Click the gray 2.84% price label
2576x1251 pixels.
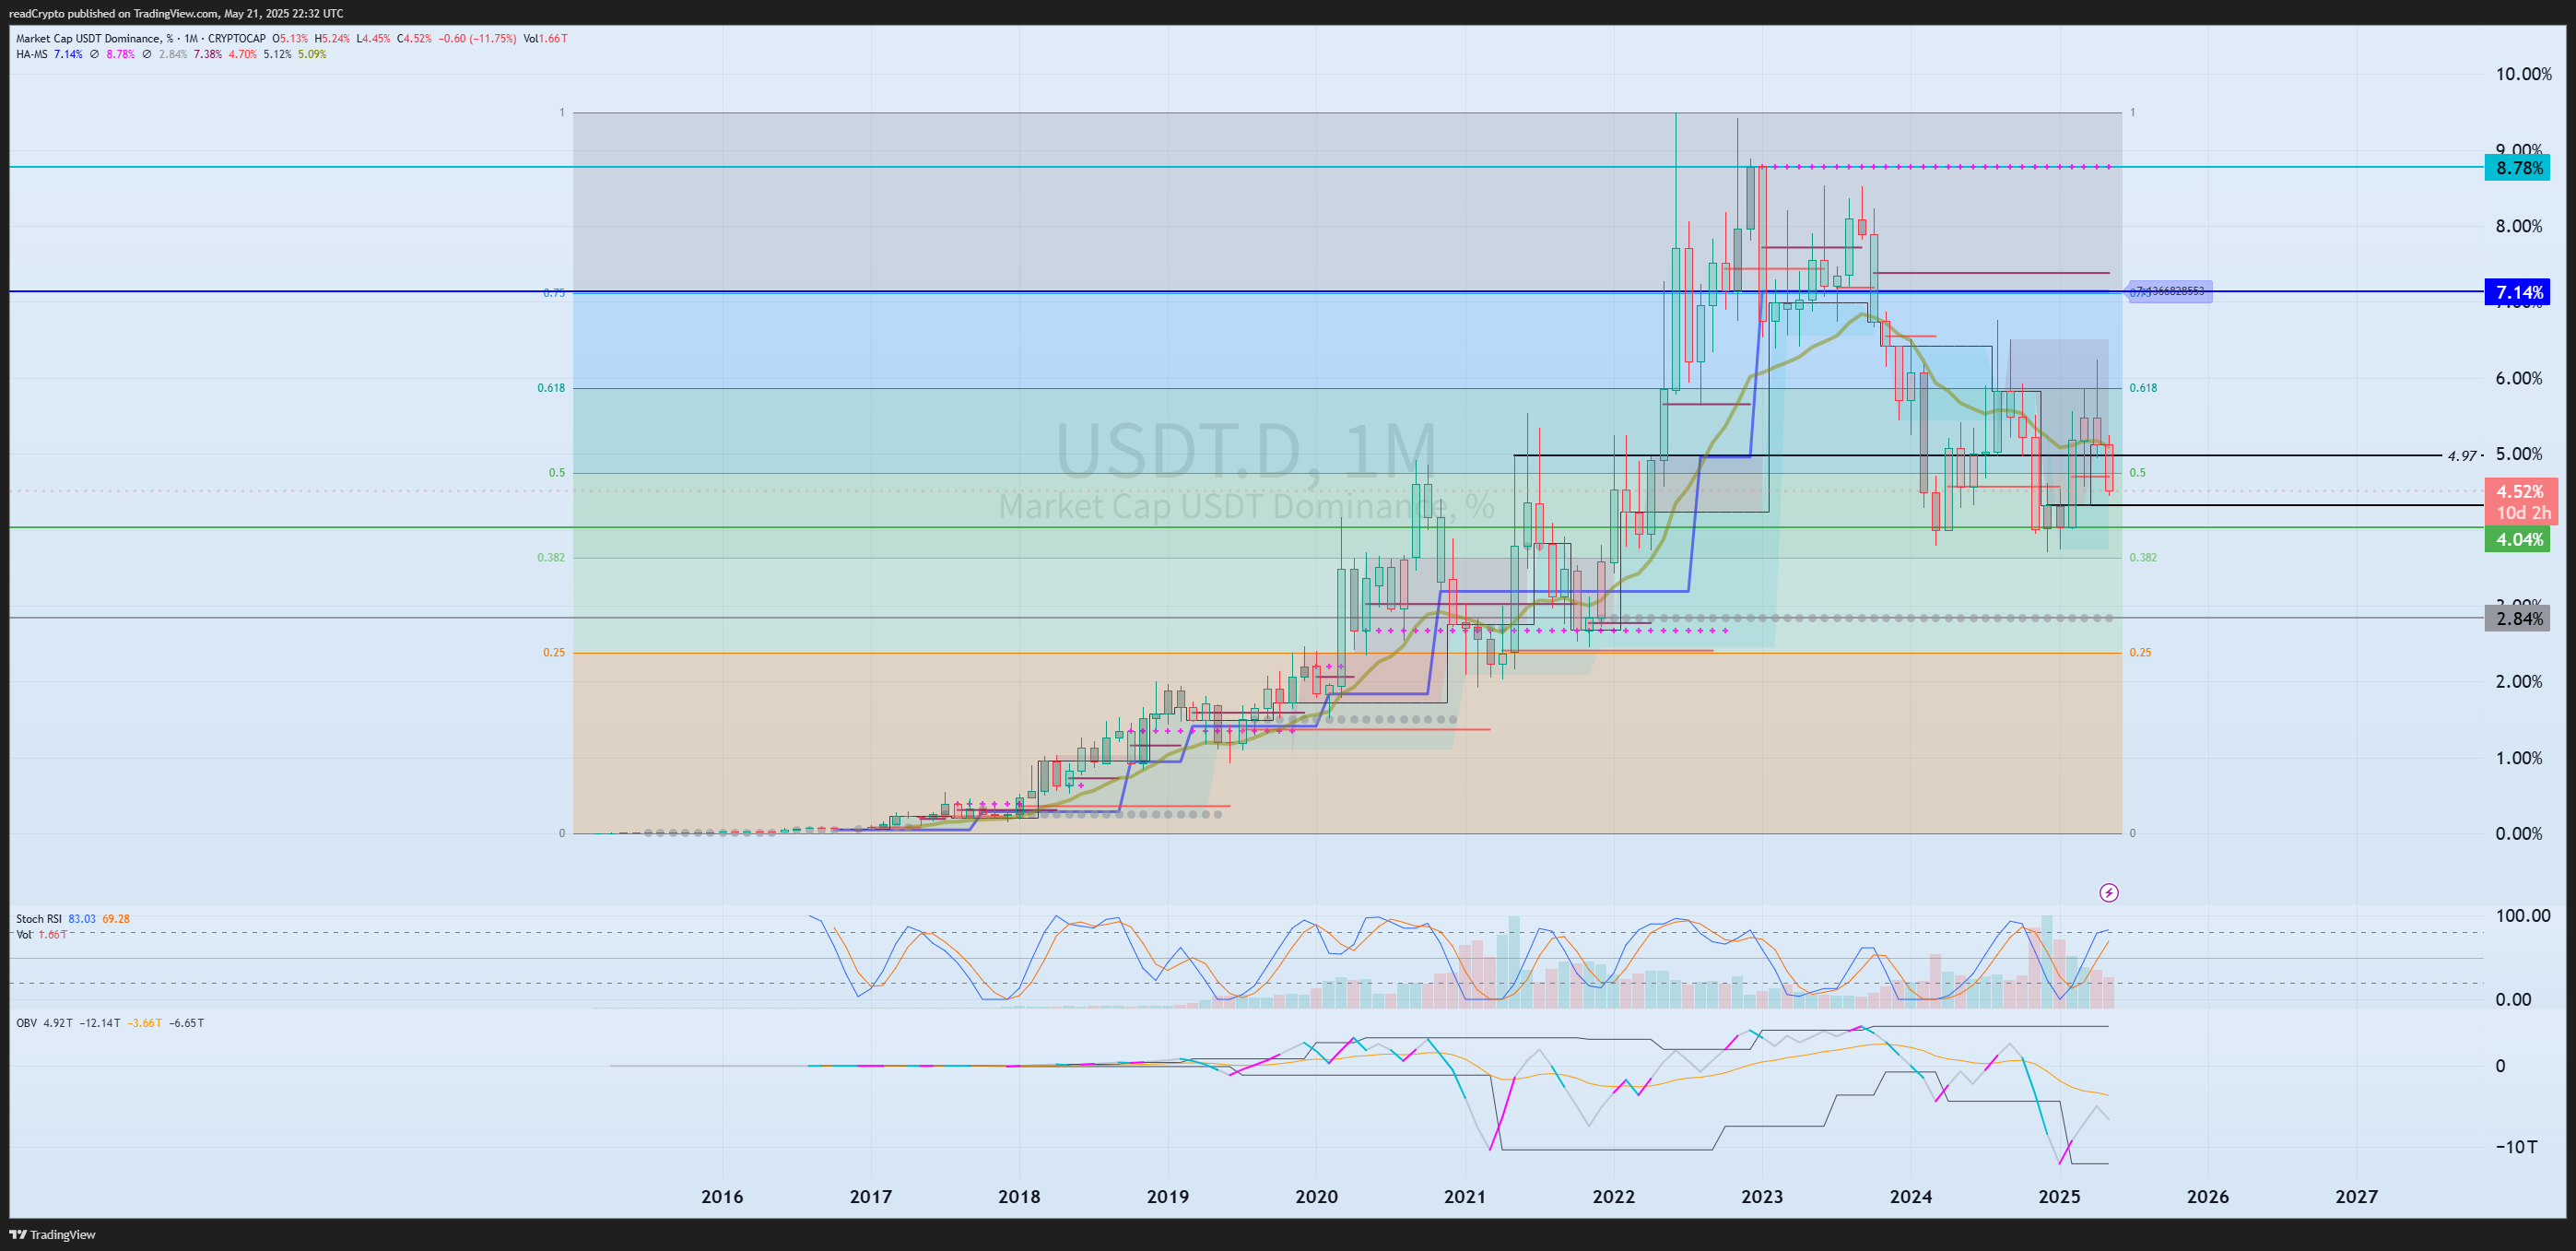pyautogui.click(x=2517, y=618)
